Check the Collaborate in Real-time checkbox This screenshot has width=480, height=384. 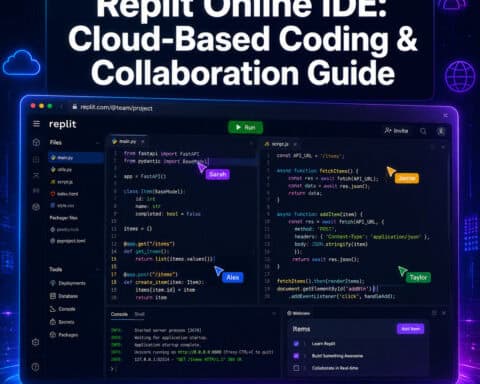click(x=296, y=368)
